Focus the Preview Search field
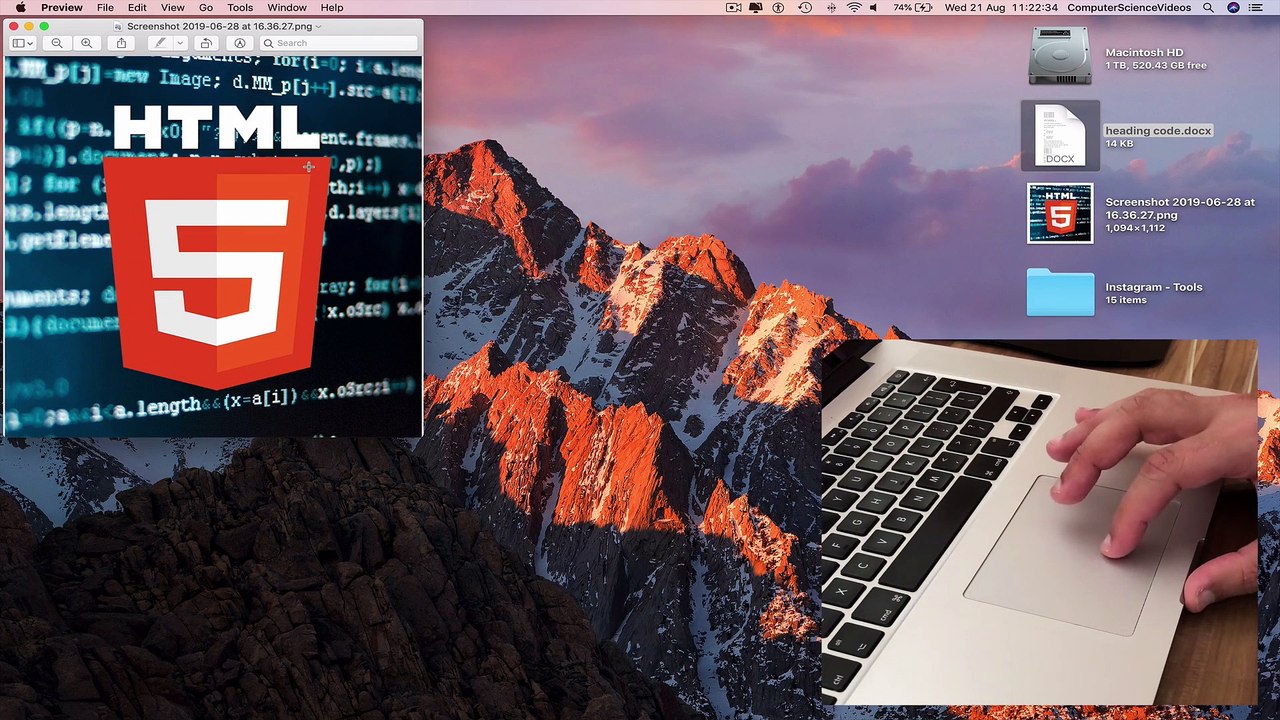 [x=338, y=43]
